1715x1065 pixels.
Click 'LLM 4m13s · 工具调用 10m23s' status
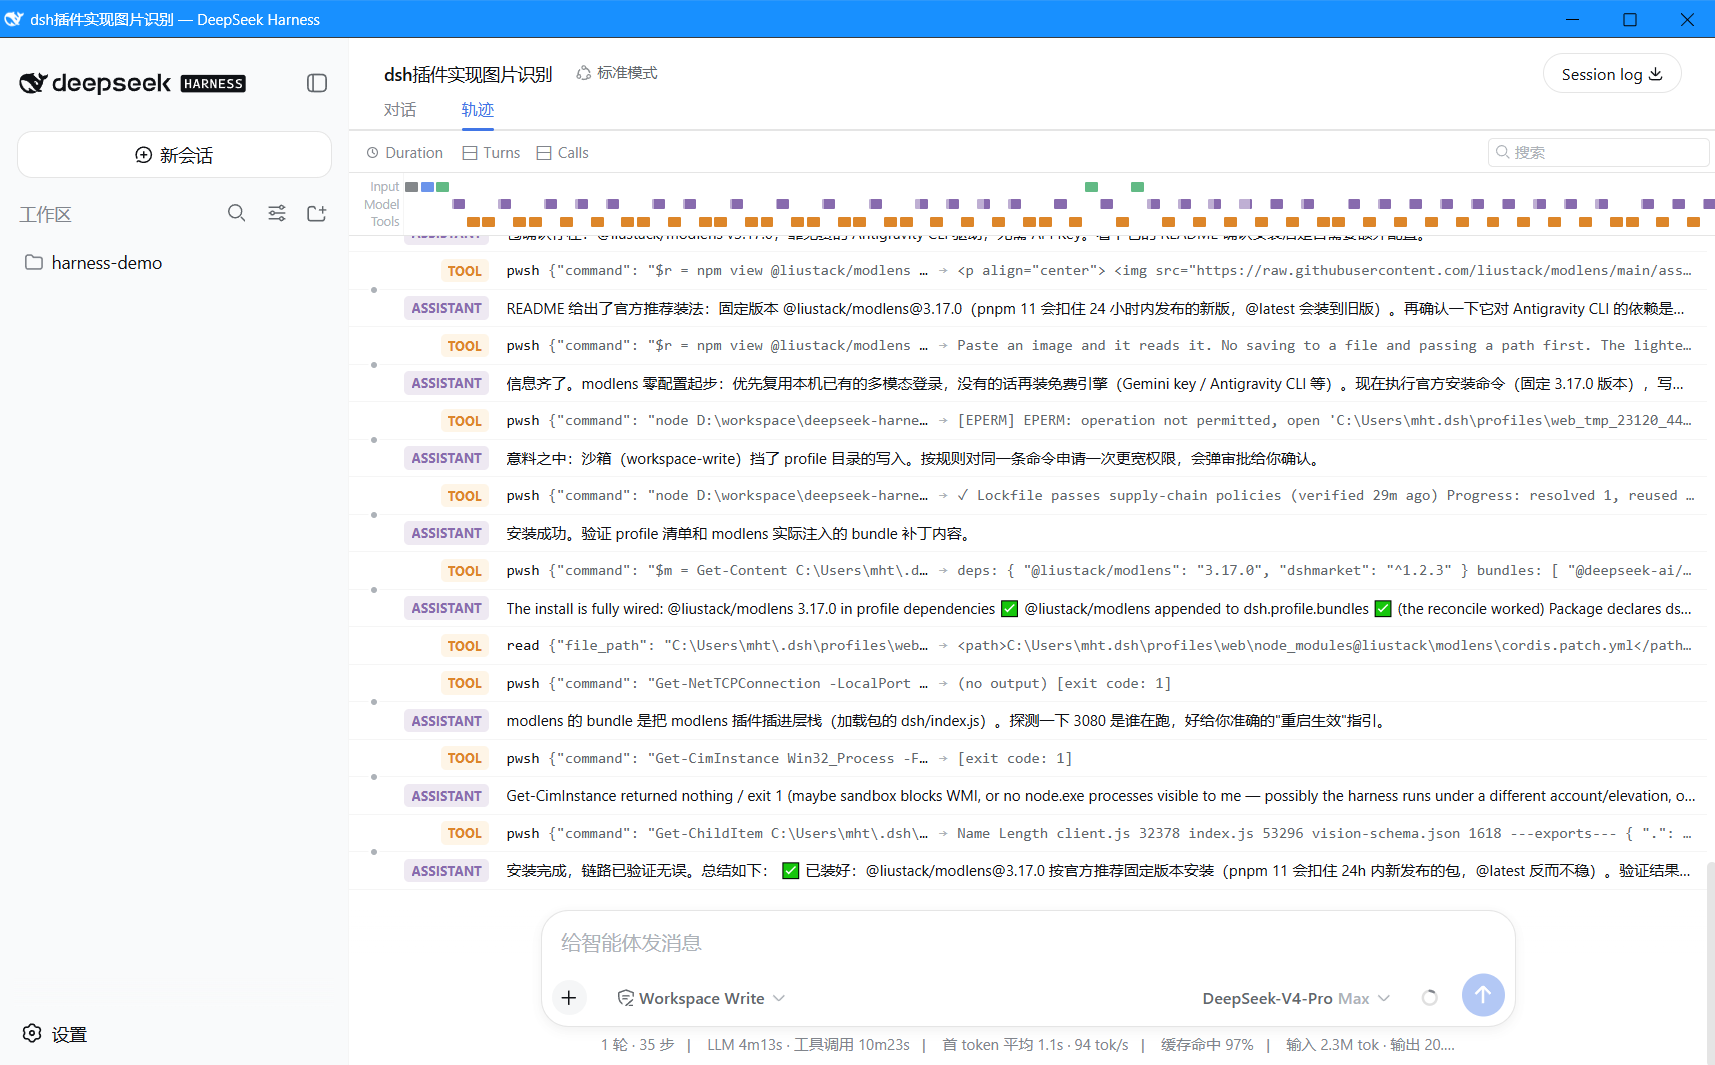click(x=808, y=1045)
